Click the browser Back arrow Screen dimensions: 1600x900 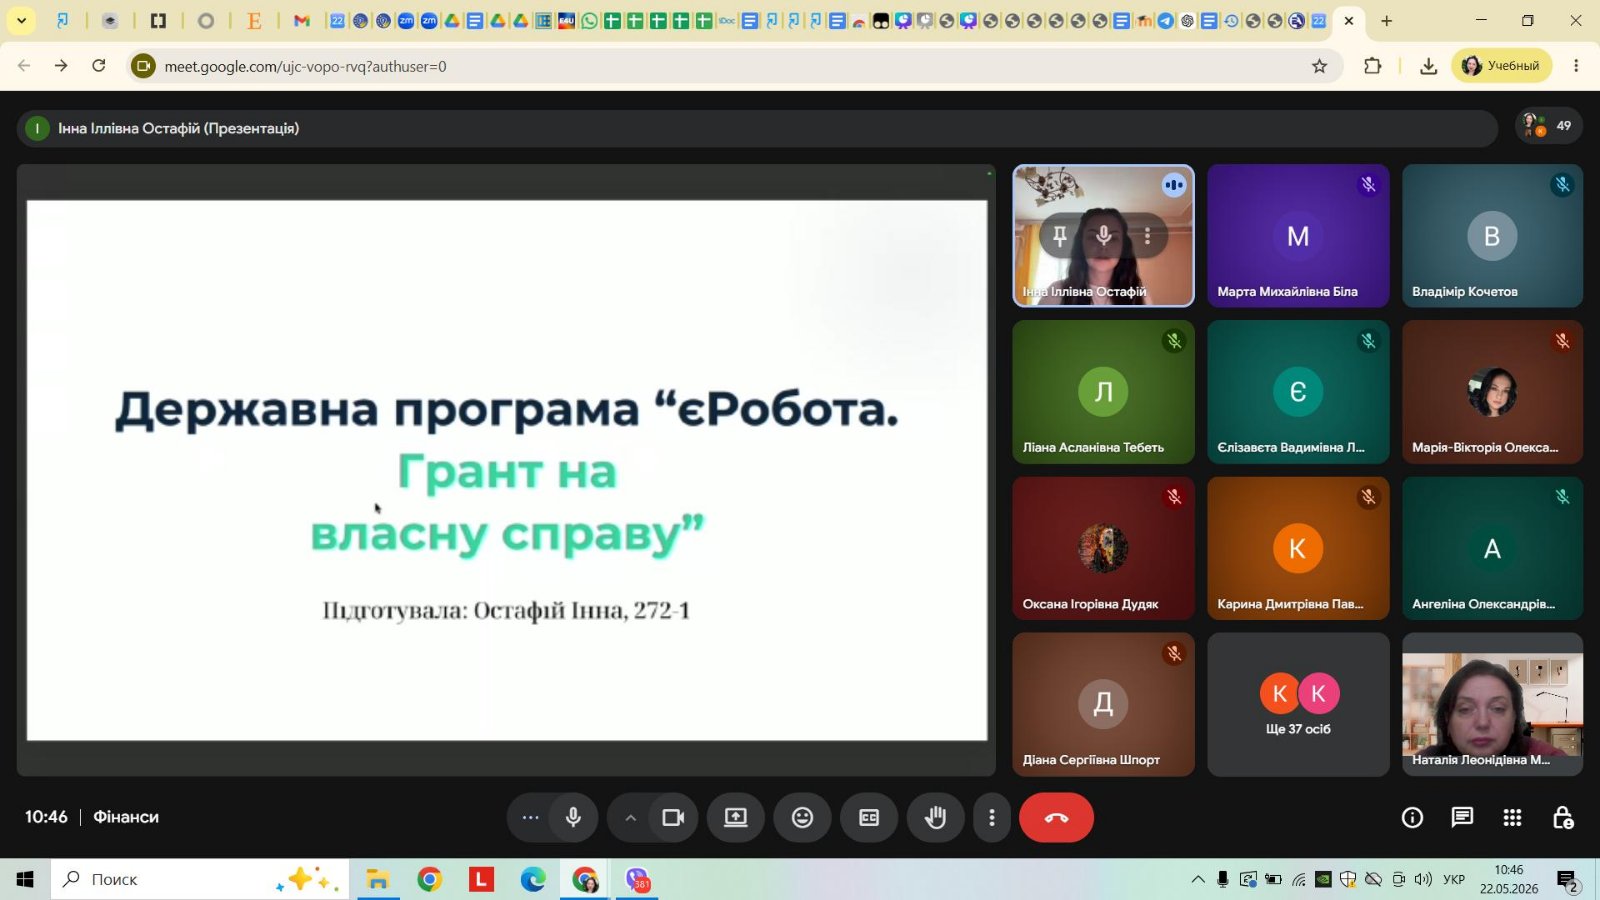tap(24, 66)
